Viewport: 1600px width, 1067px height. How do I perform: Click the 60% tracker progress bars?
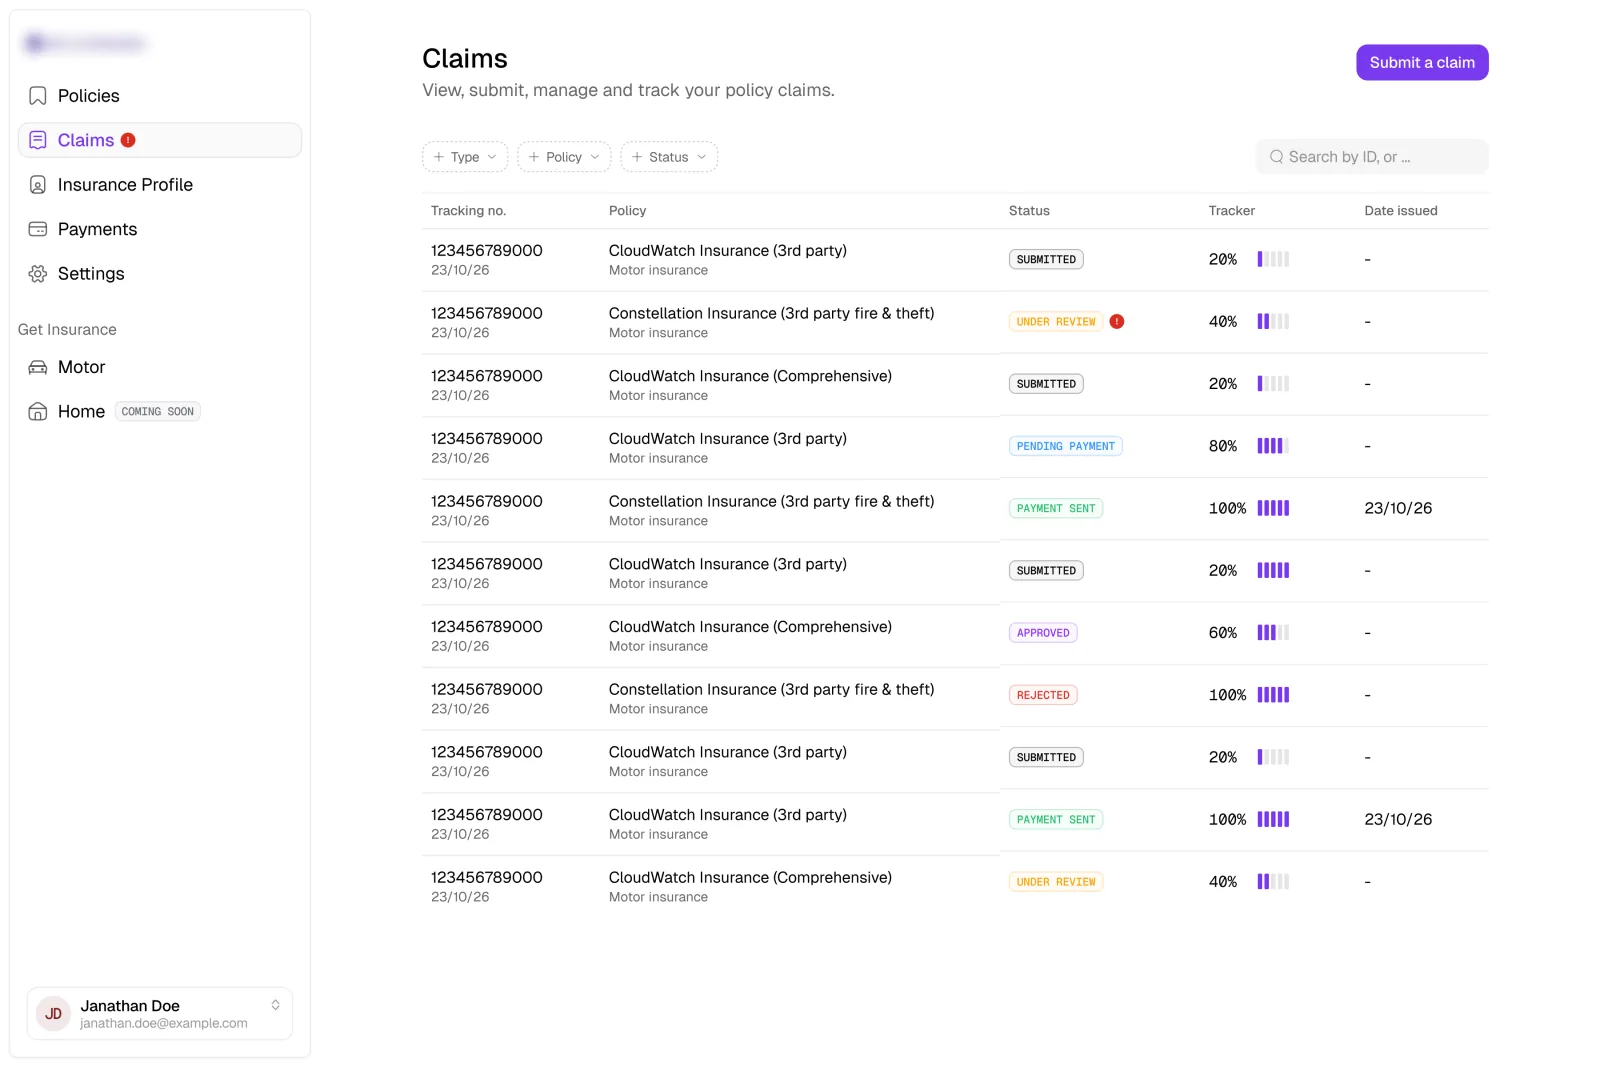1273,633
